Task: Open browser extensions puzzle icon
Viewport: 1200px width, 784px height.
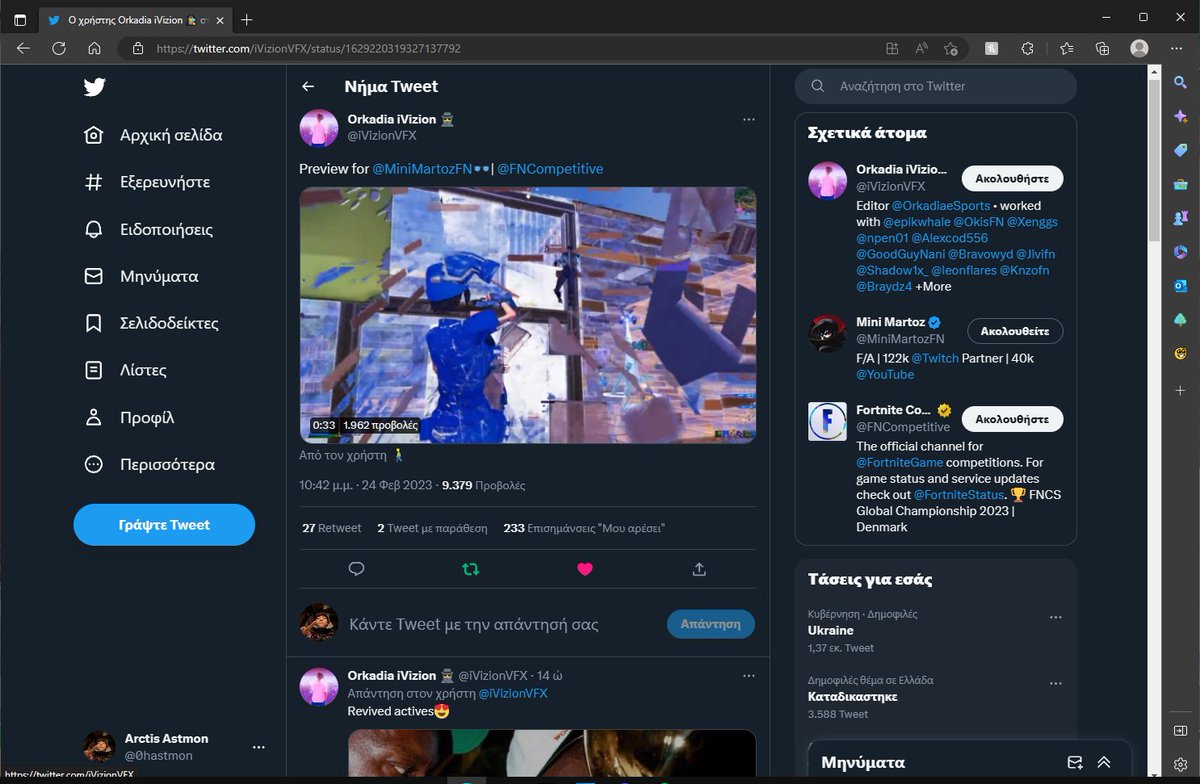Action: pos(1027,48)
